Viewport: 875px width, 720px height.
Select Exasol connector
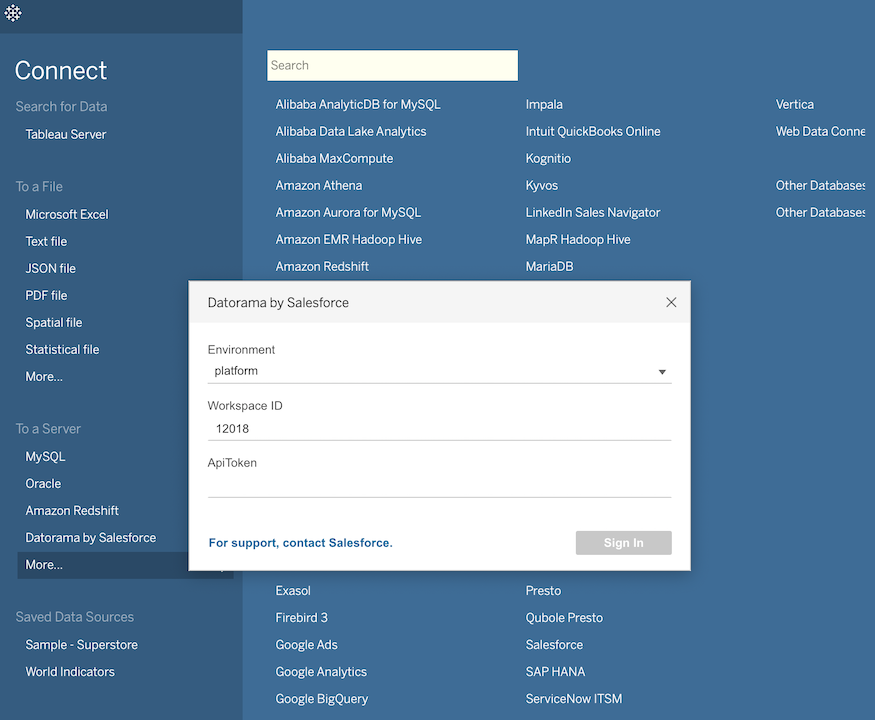tap(293, 591)
